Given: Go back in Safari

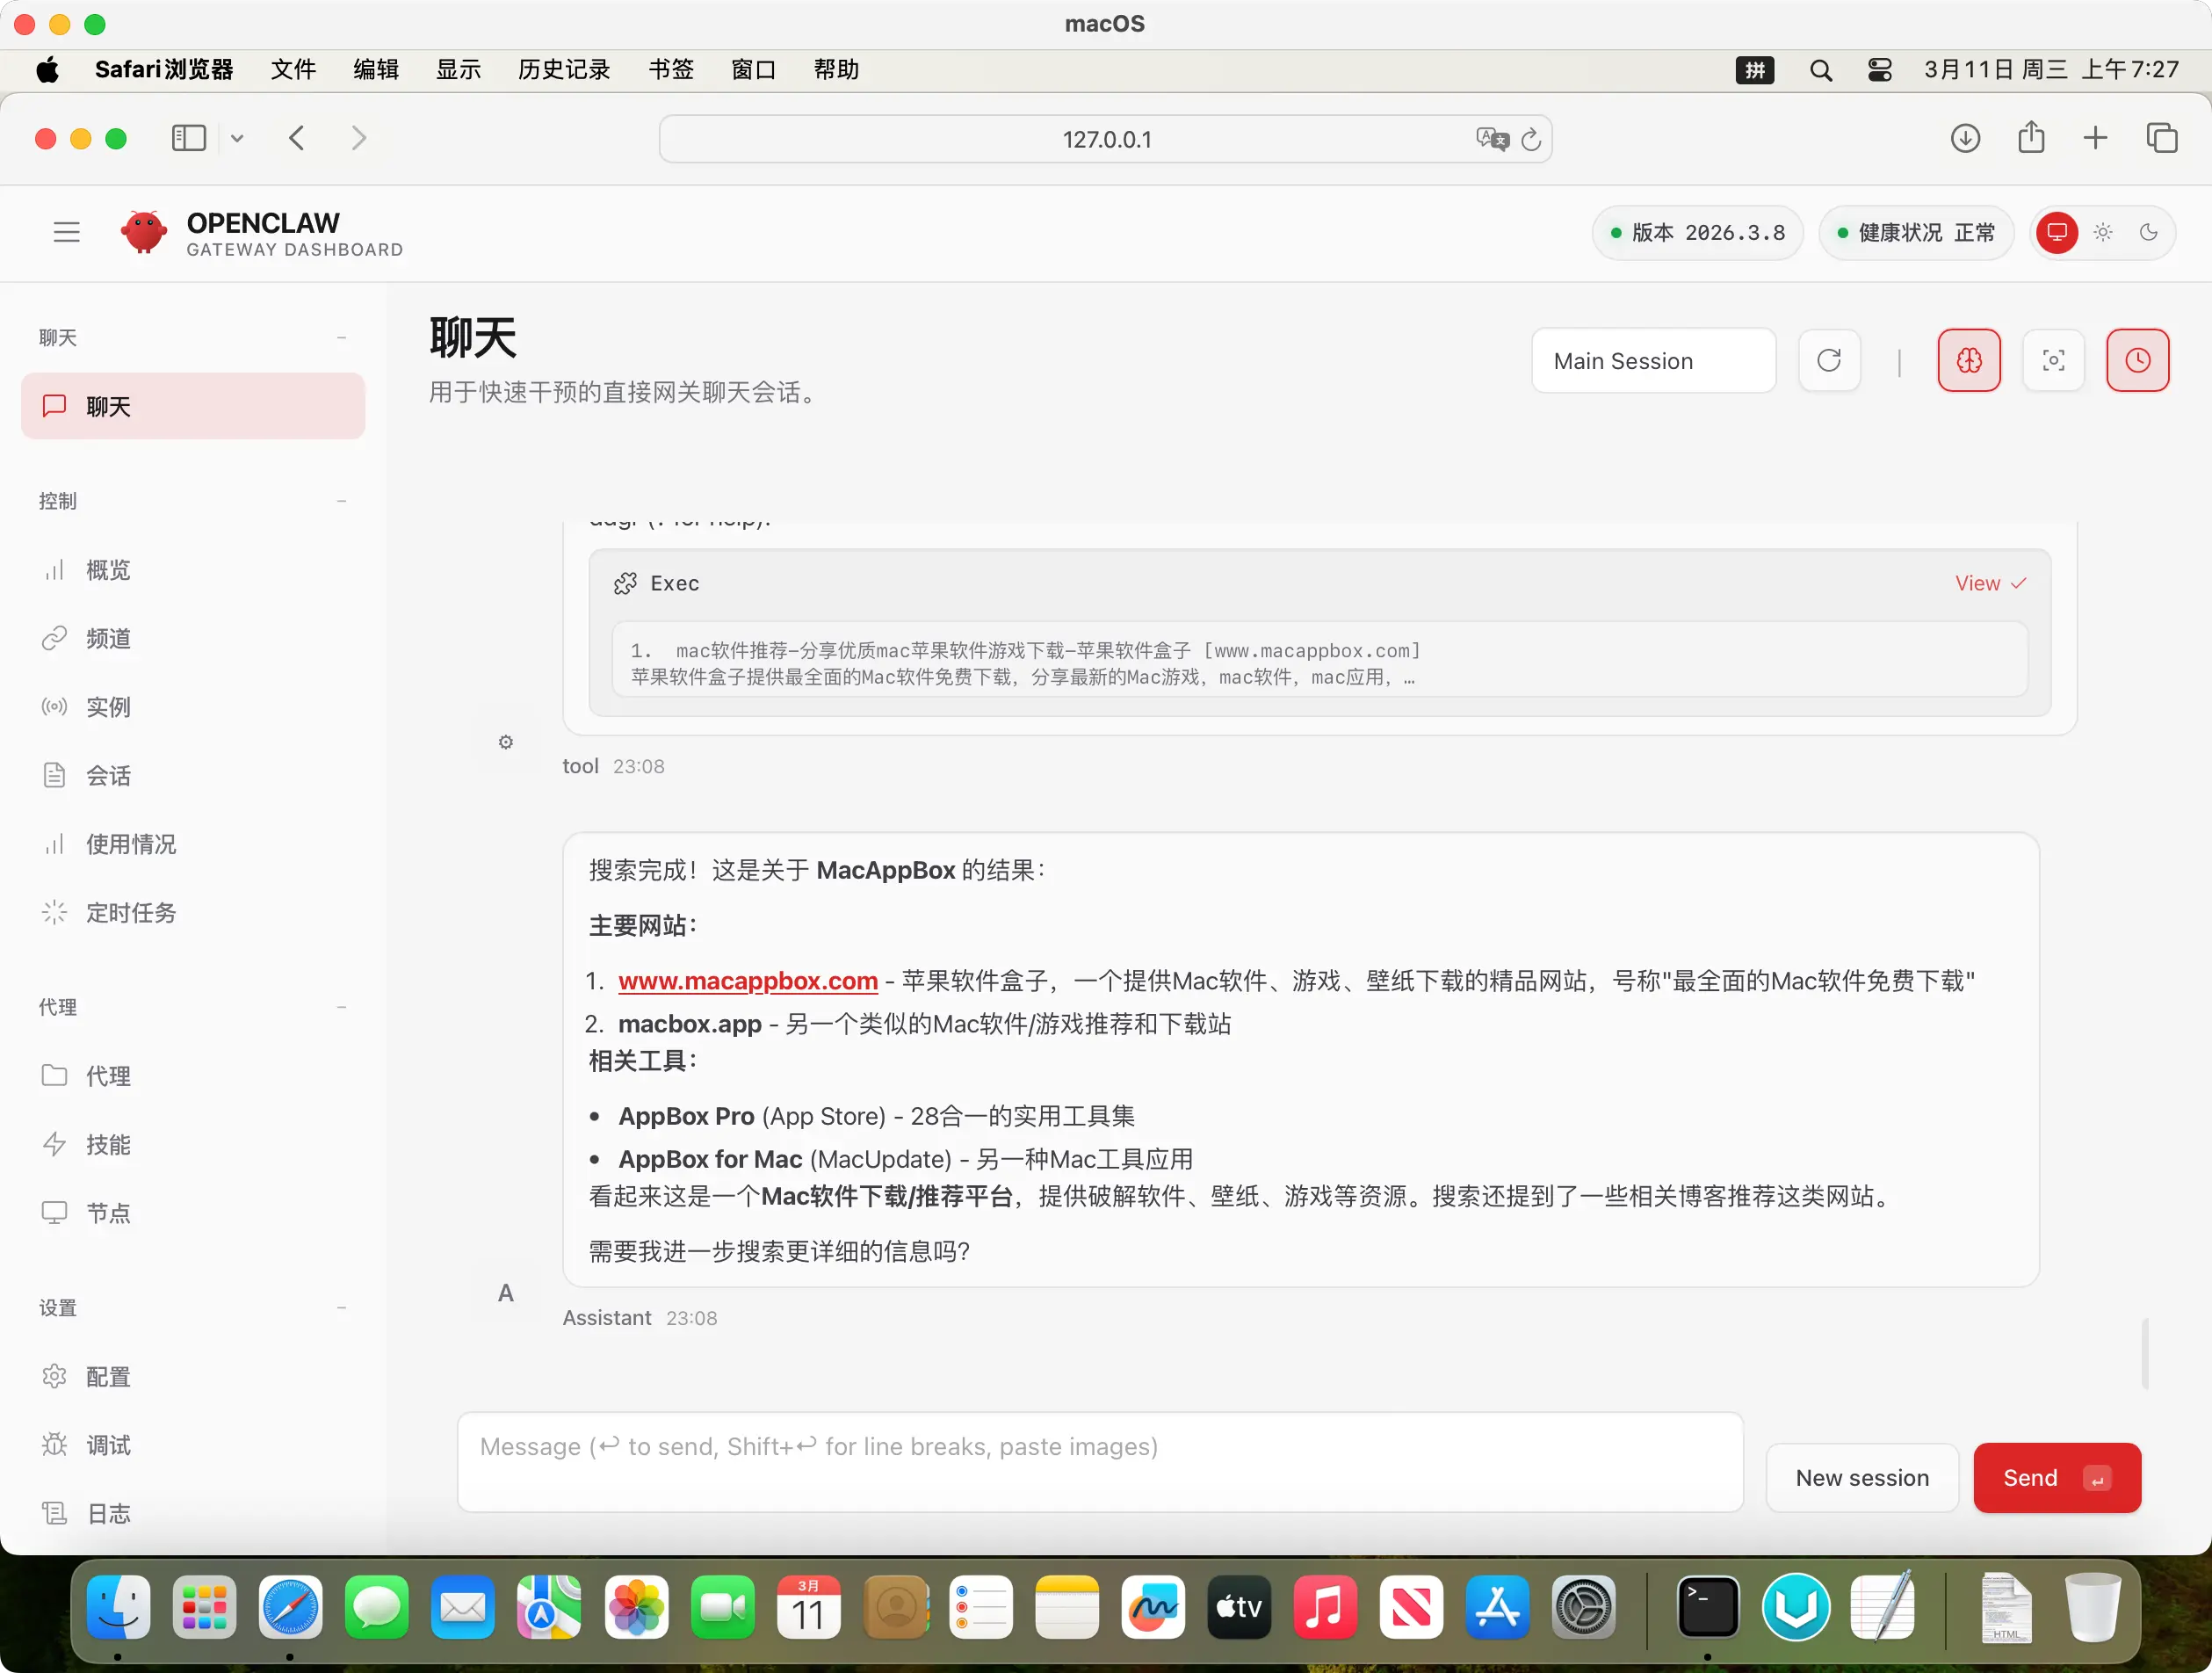Looking at the screenshot, I should click(x=296, y=138).
